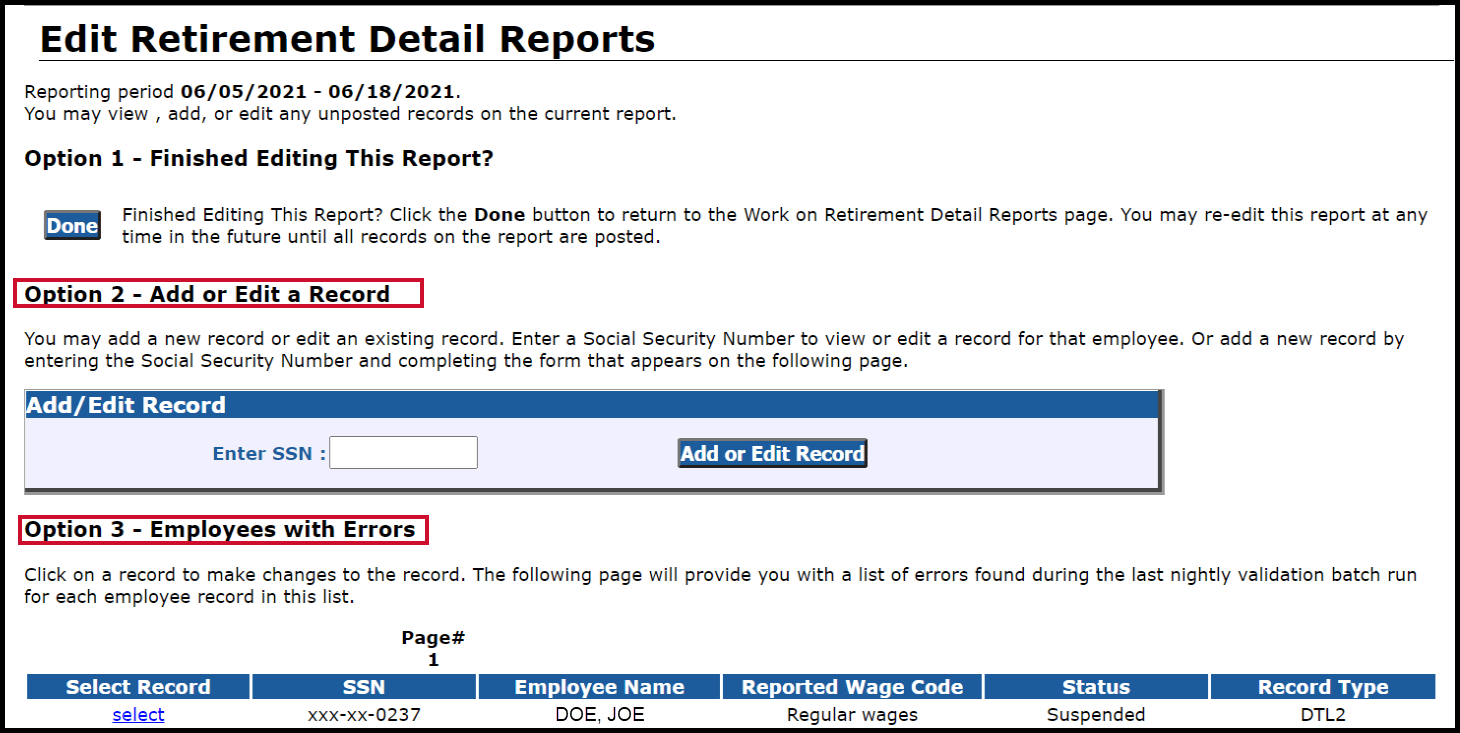1460x733 pixels.
Task: Click the SSN column header
Action: coord(364,687)
